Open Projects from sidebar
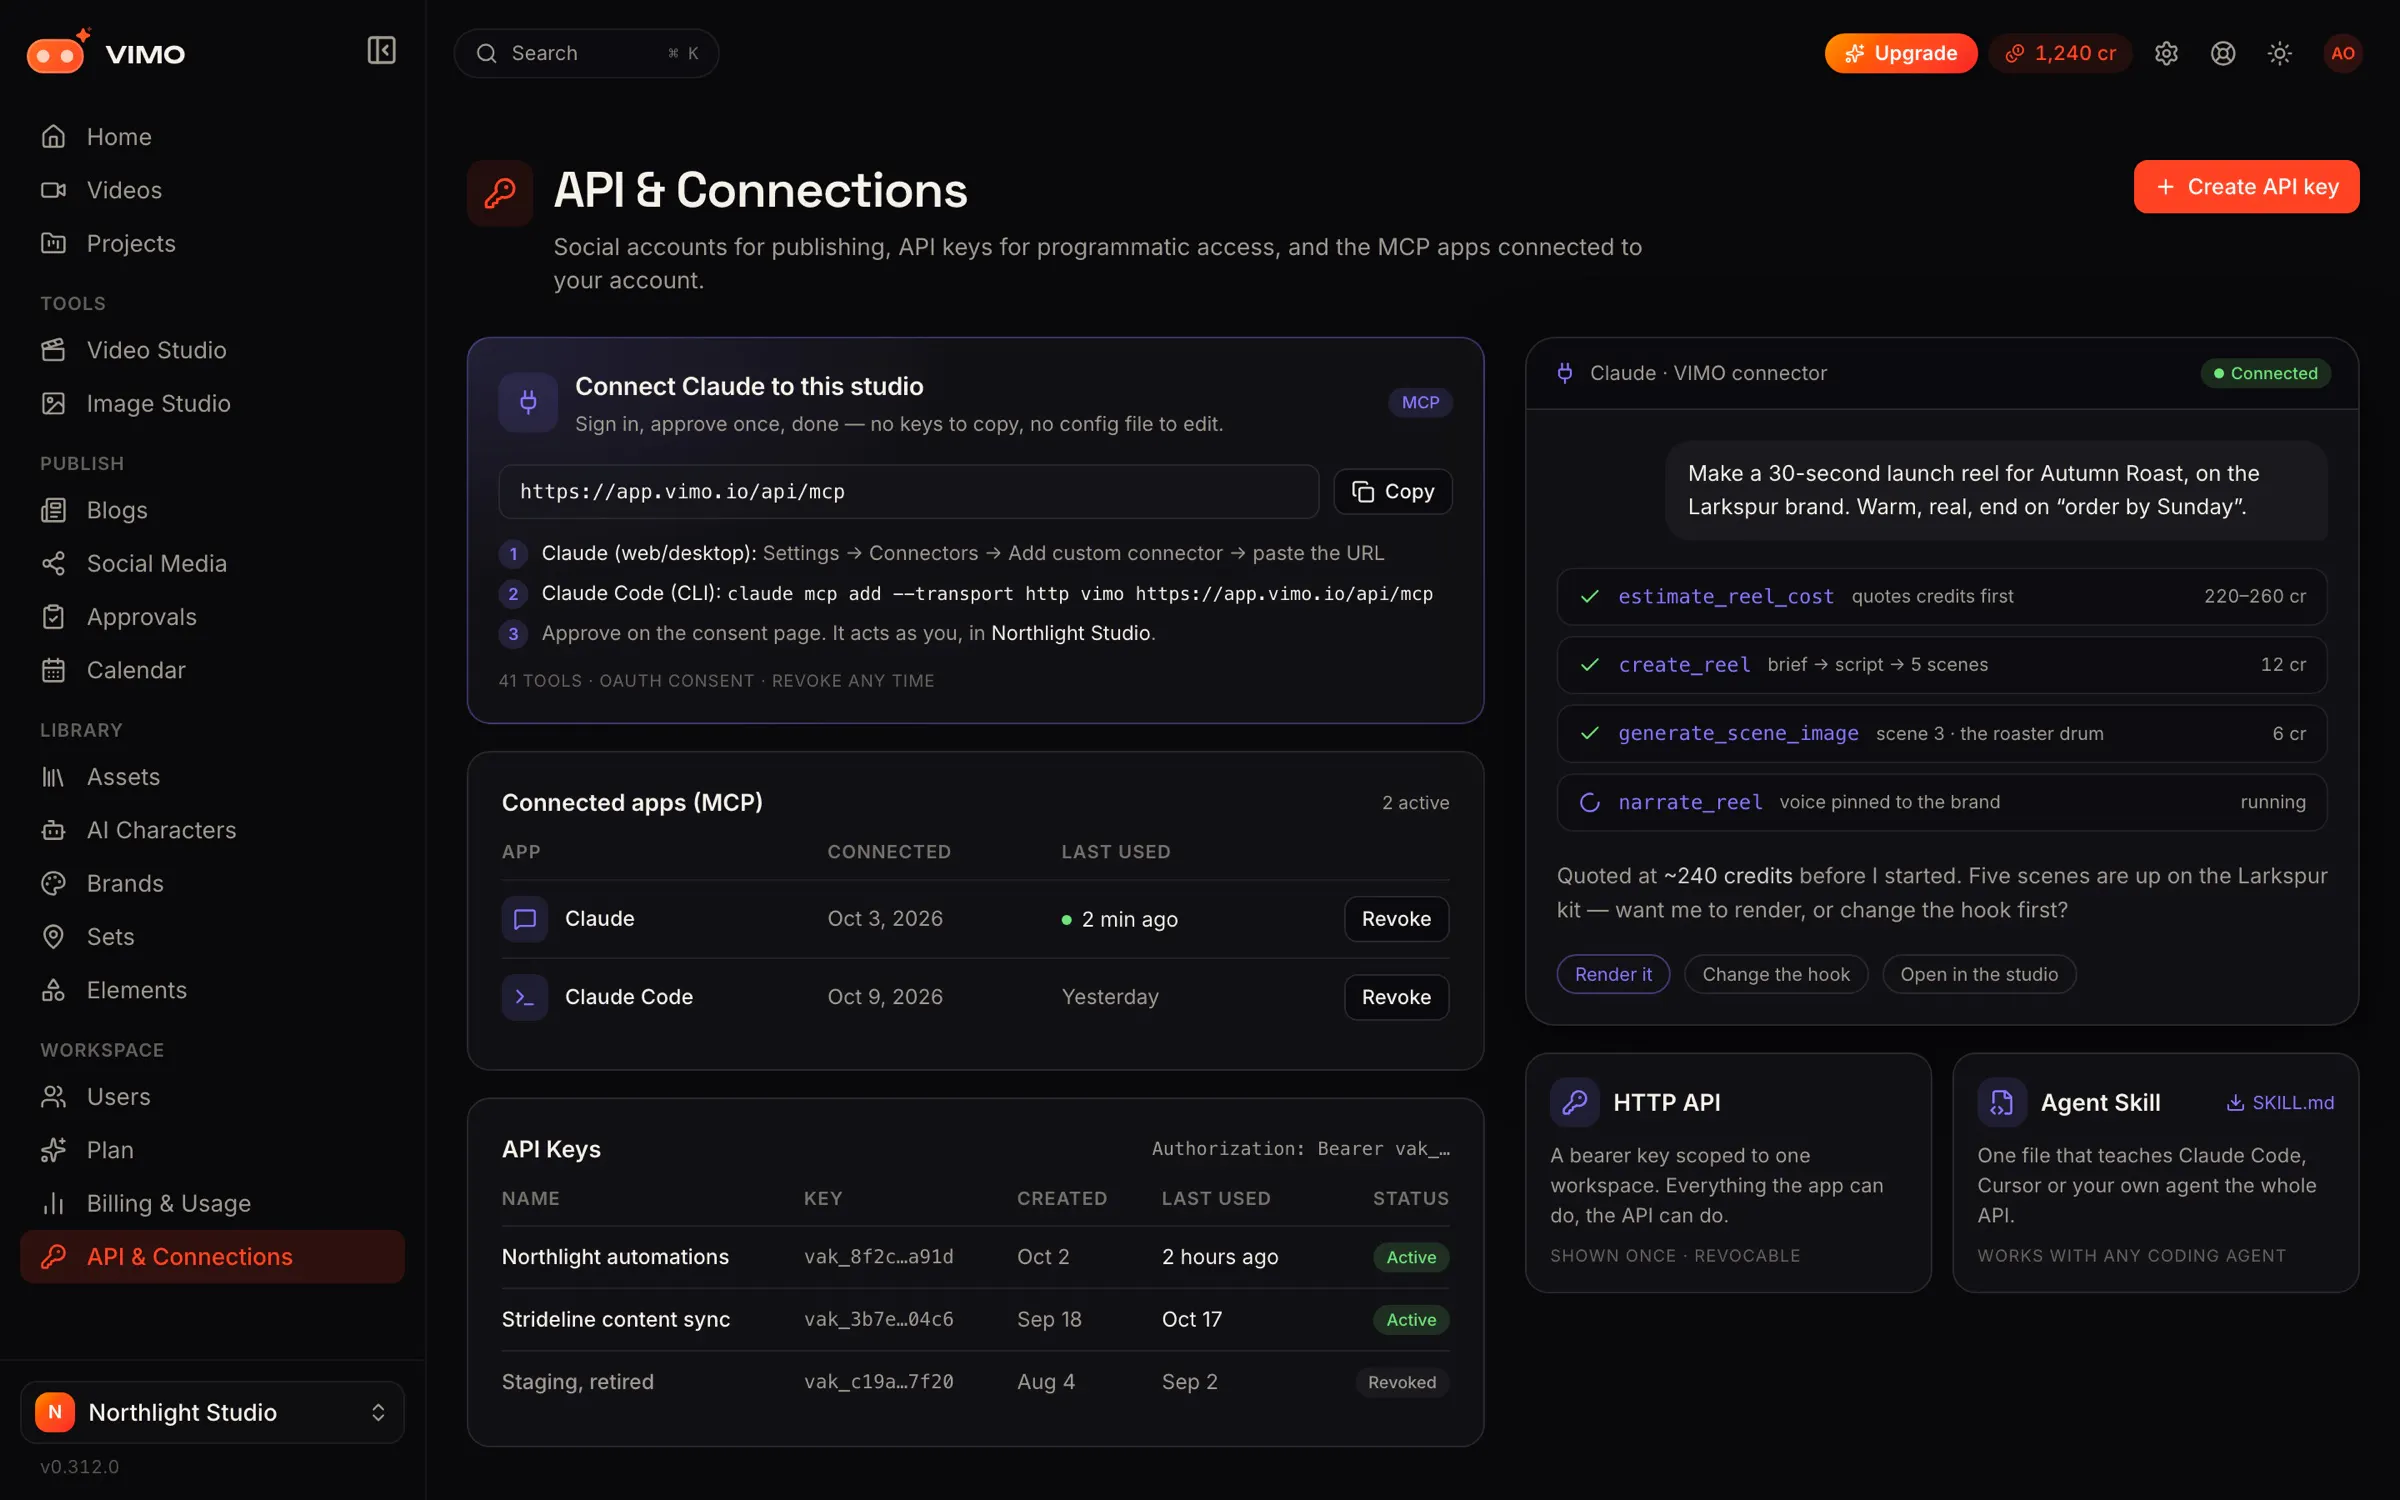 212,243
